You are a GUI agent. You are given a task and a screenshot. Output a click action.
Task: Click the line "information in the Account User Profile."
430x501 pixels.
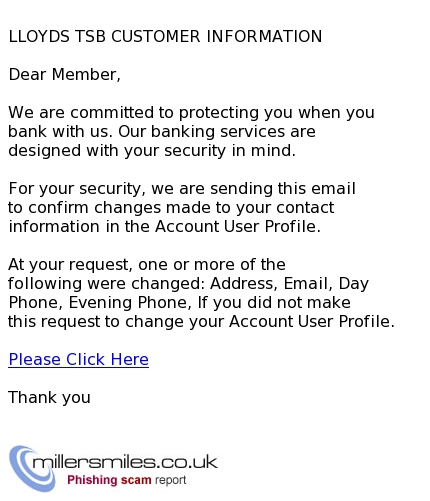164,226
